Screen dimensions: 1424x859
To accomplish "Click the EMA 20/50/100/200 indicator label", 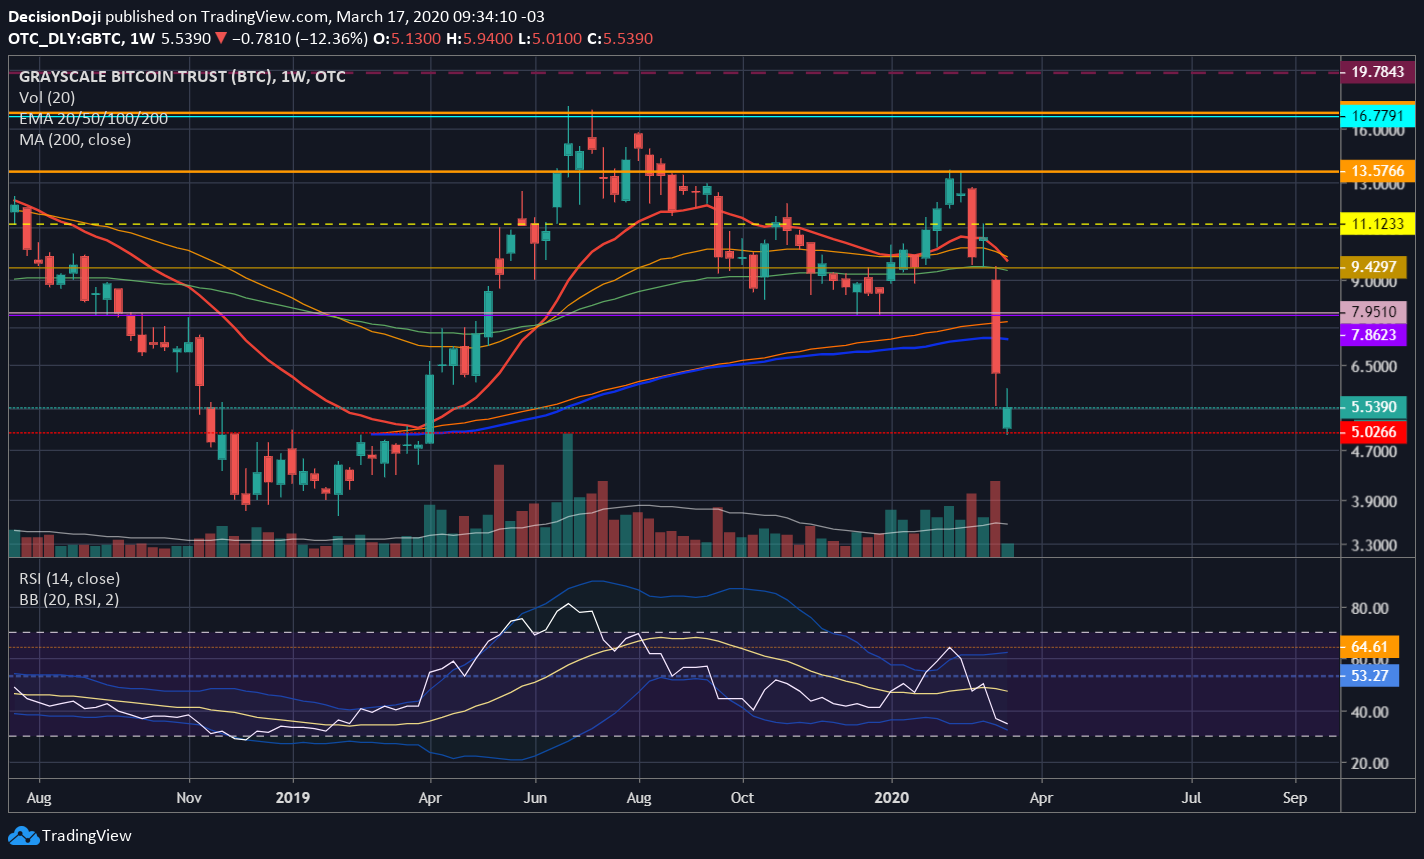I will (x=93, y=118).
